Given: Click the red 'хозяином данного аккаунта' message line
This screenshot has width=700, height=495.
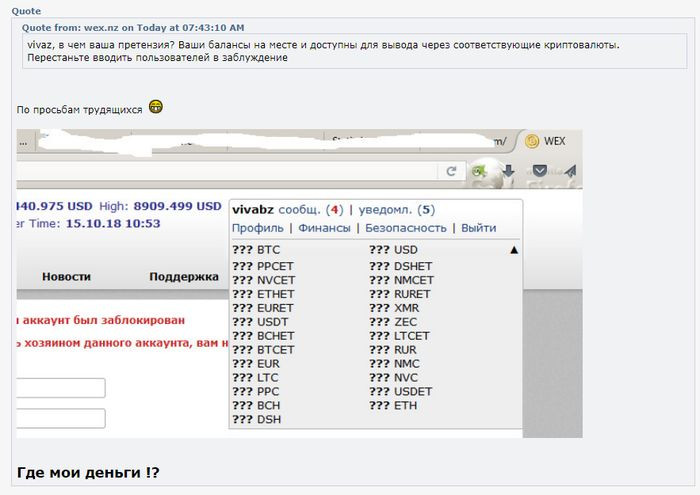Looking at the screenshot, I should coord(123,343).
